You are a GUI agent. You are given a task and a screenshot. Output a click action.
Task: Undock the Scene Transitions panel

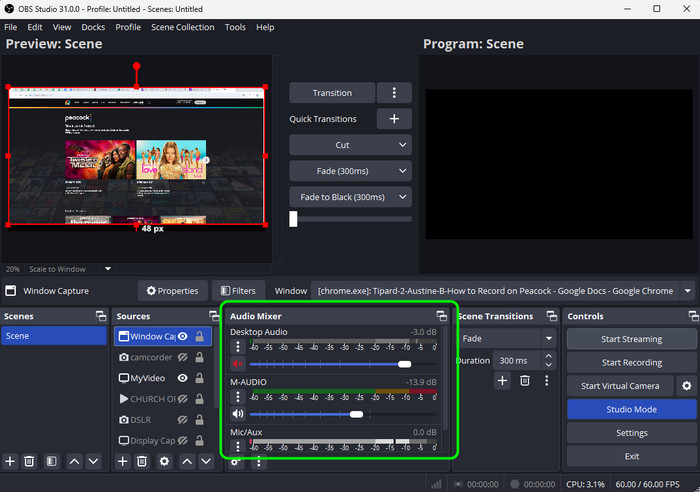tap(552, 316)
